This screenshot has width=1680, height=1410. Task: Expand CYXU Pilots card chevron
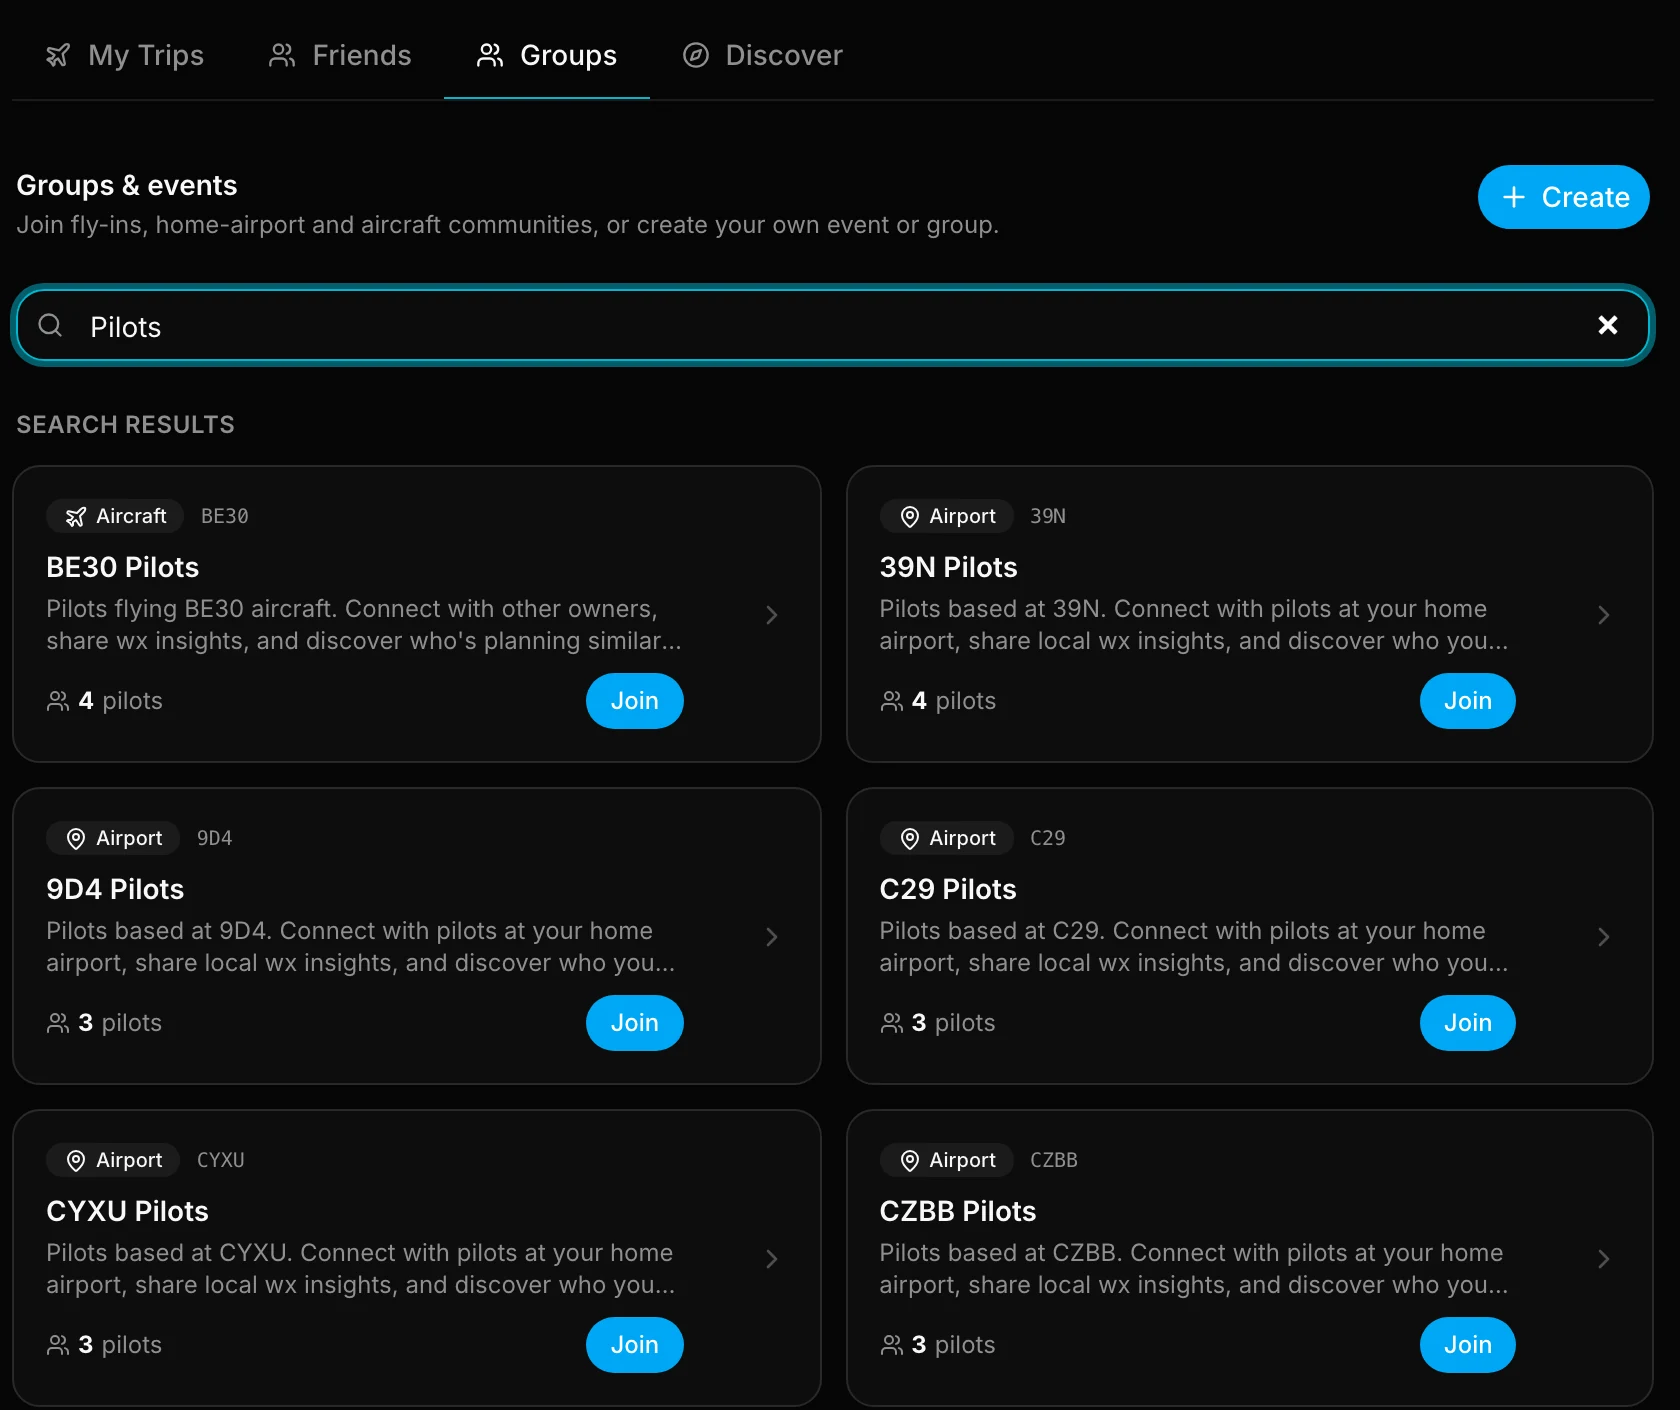point(771,1259)
